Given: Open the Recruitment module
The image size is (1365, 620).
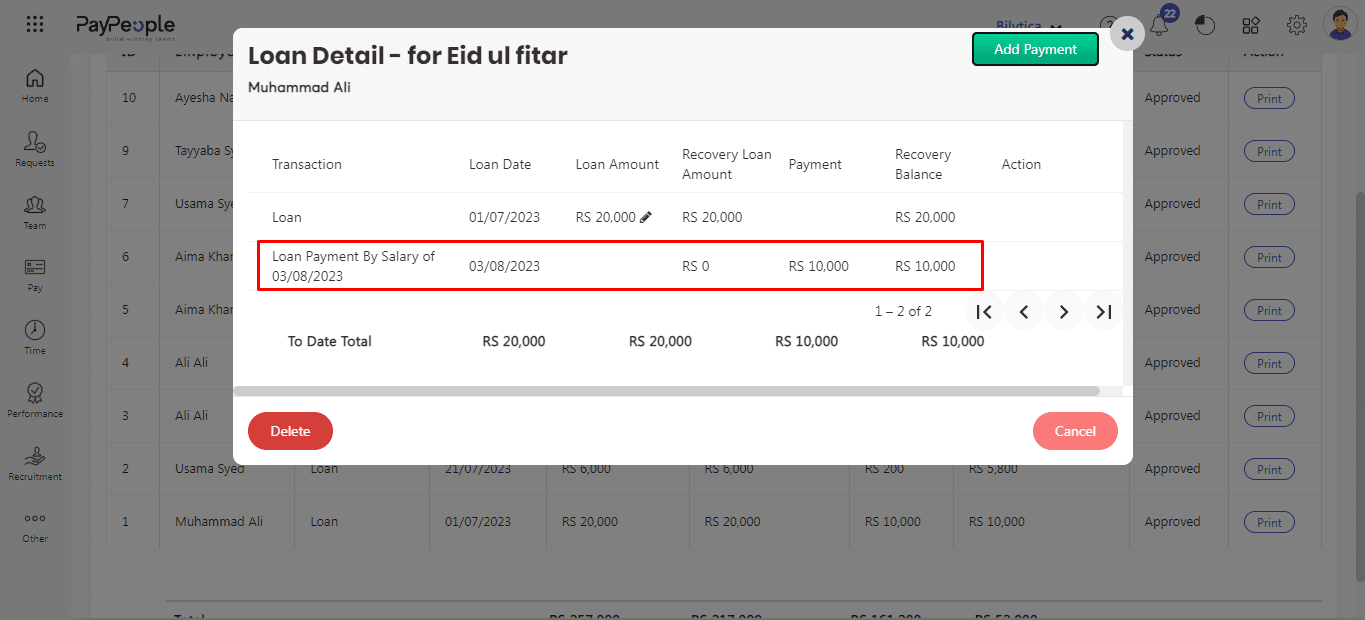Looking at the screenshot, I should 35,463.
